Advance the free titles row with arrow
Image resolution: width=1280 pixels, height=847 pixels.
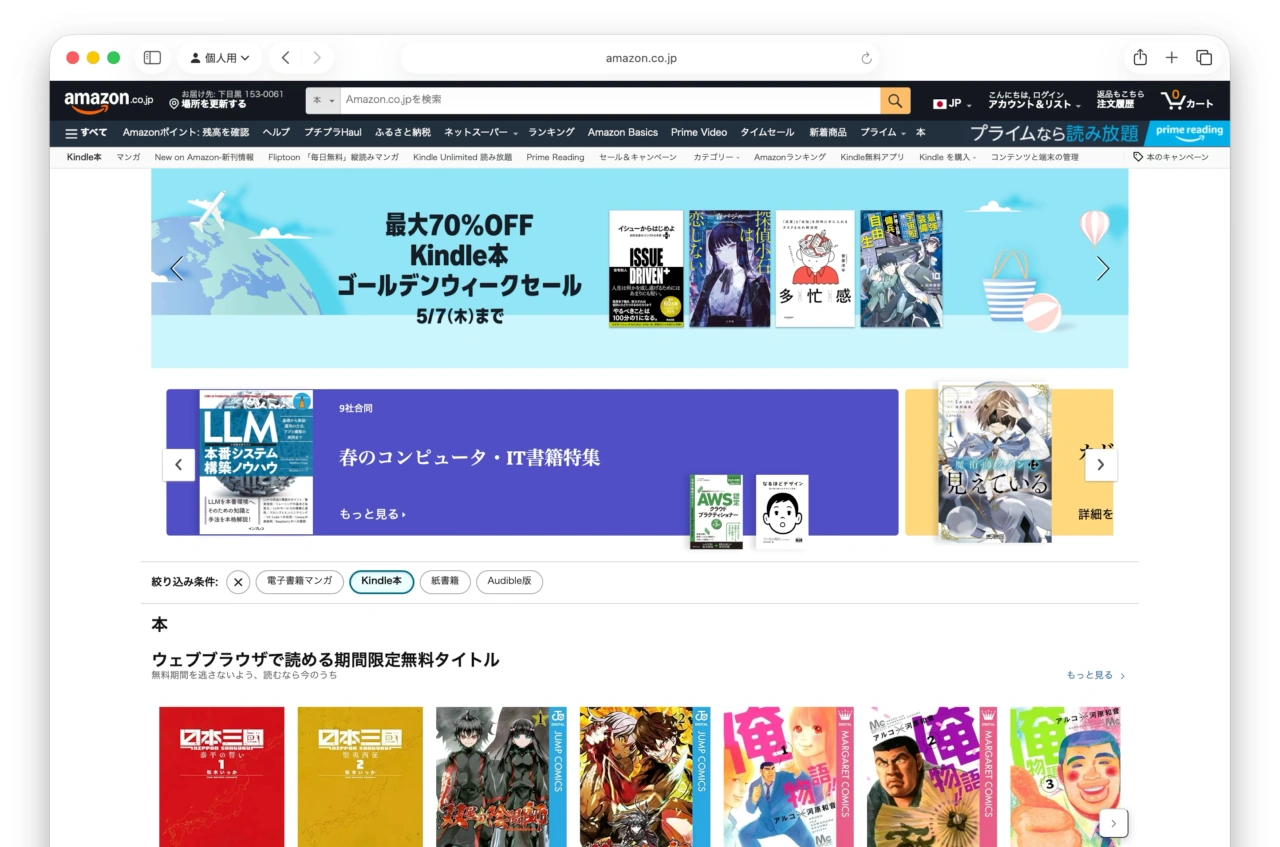tap(1114, 823)
